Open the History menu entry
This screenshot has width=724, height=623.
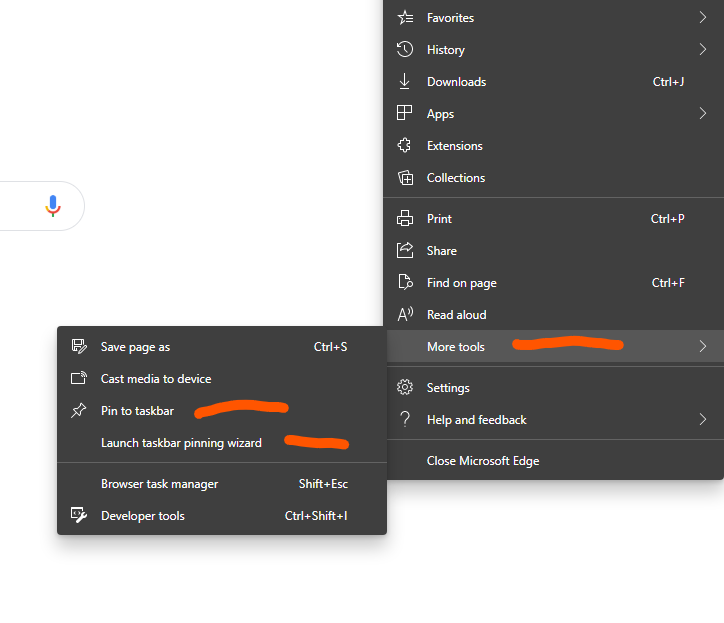553,49
